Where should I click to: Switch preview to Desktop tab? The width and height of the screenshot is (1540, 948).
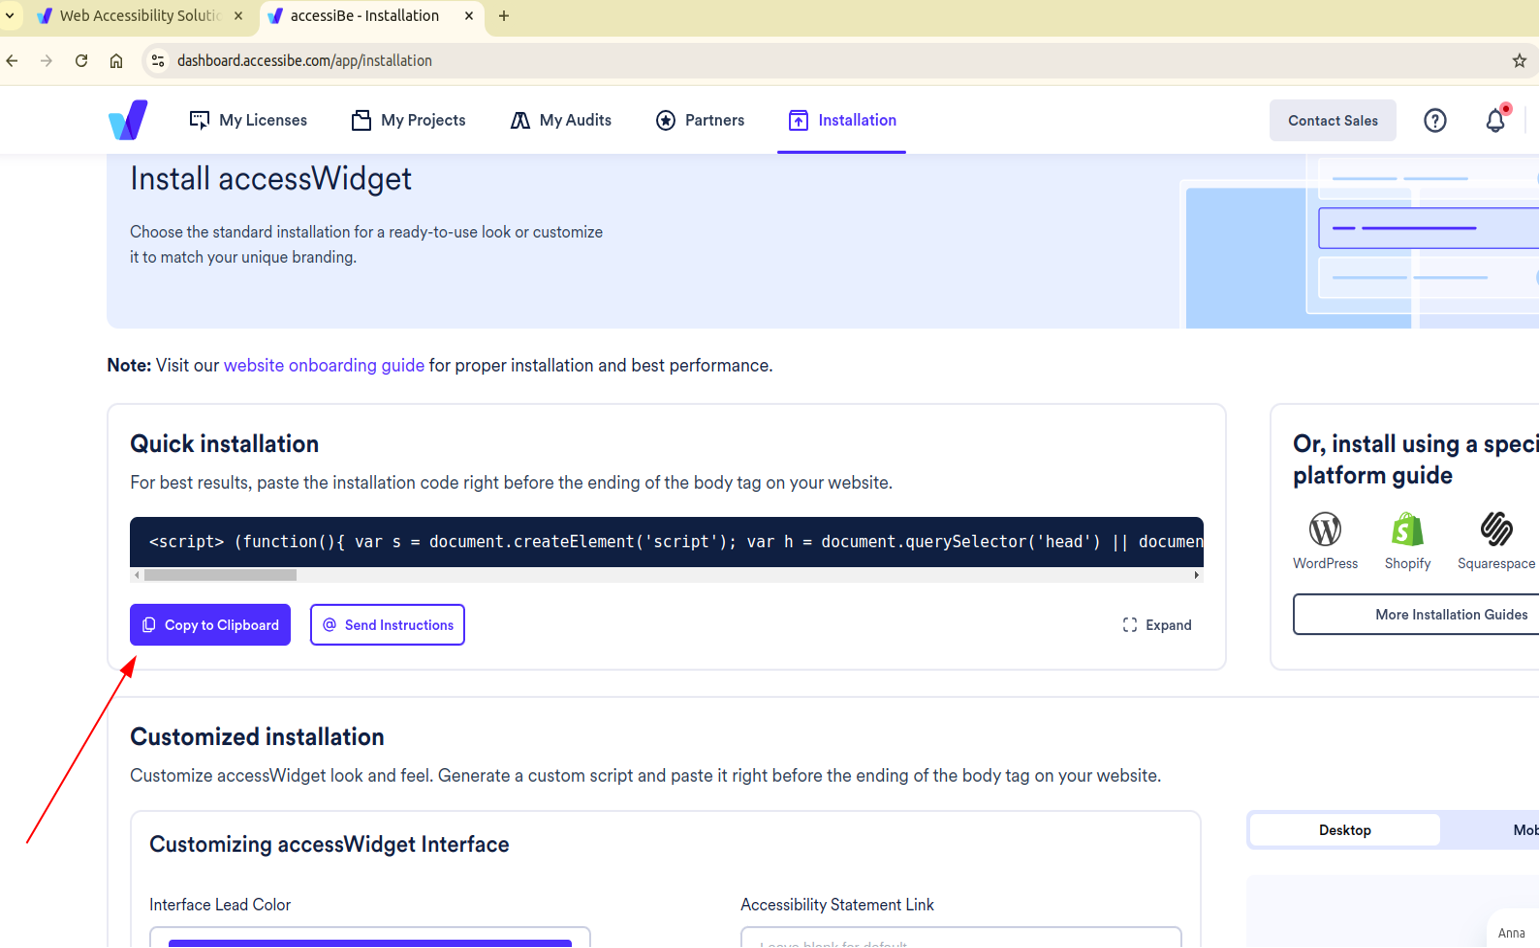click(x=1344, y=830)
